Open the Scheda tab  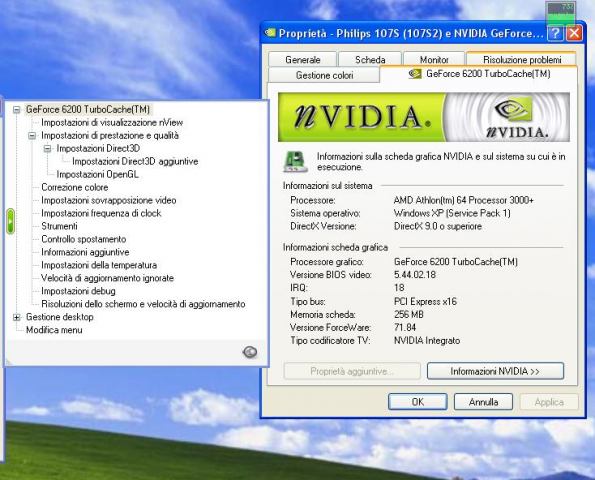[370, 60]
